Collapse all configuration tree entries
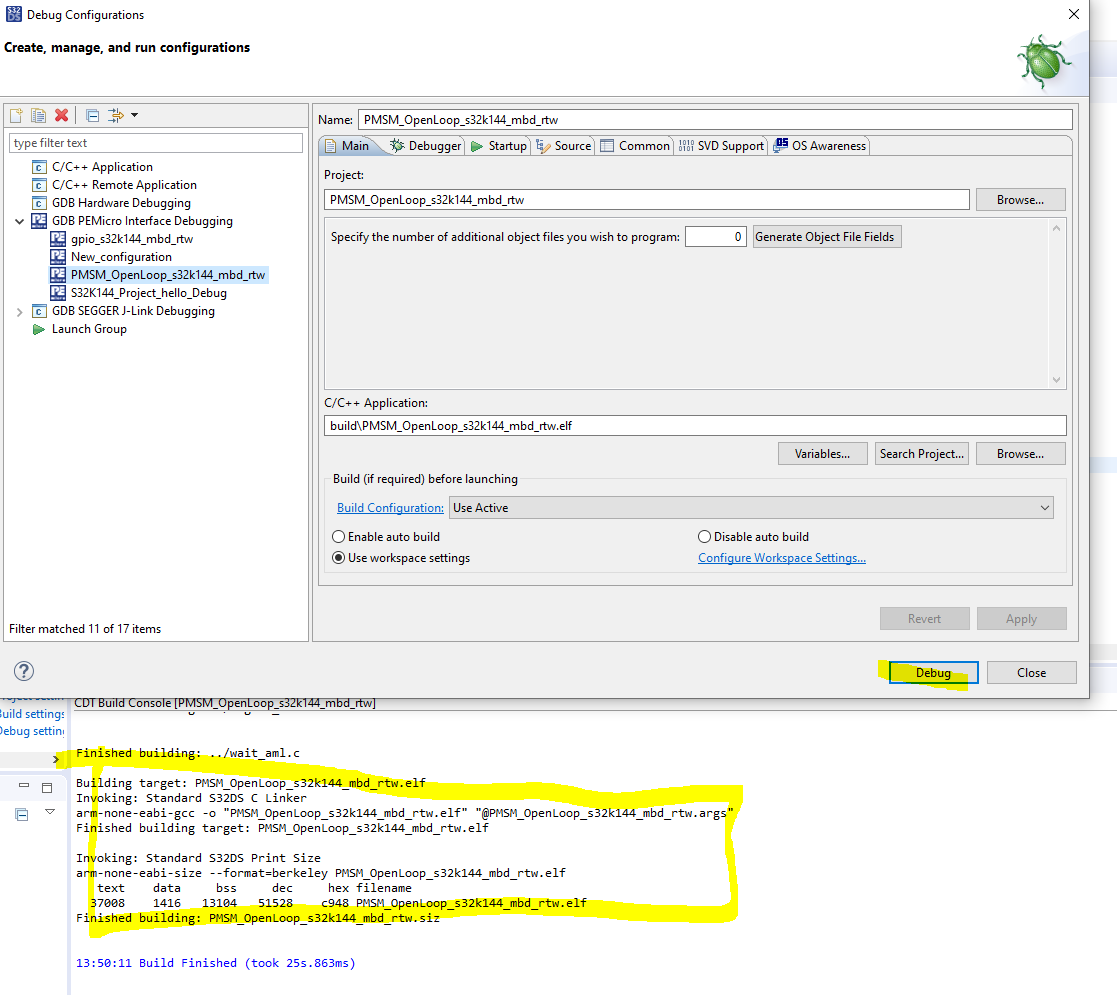The height and width of the screenshot is (995, 1117). (x=90, y=115)
